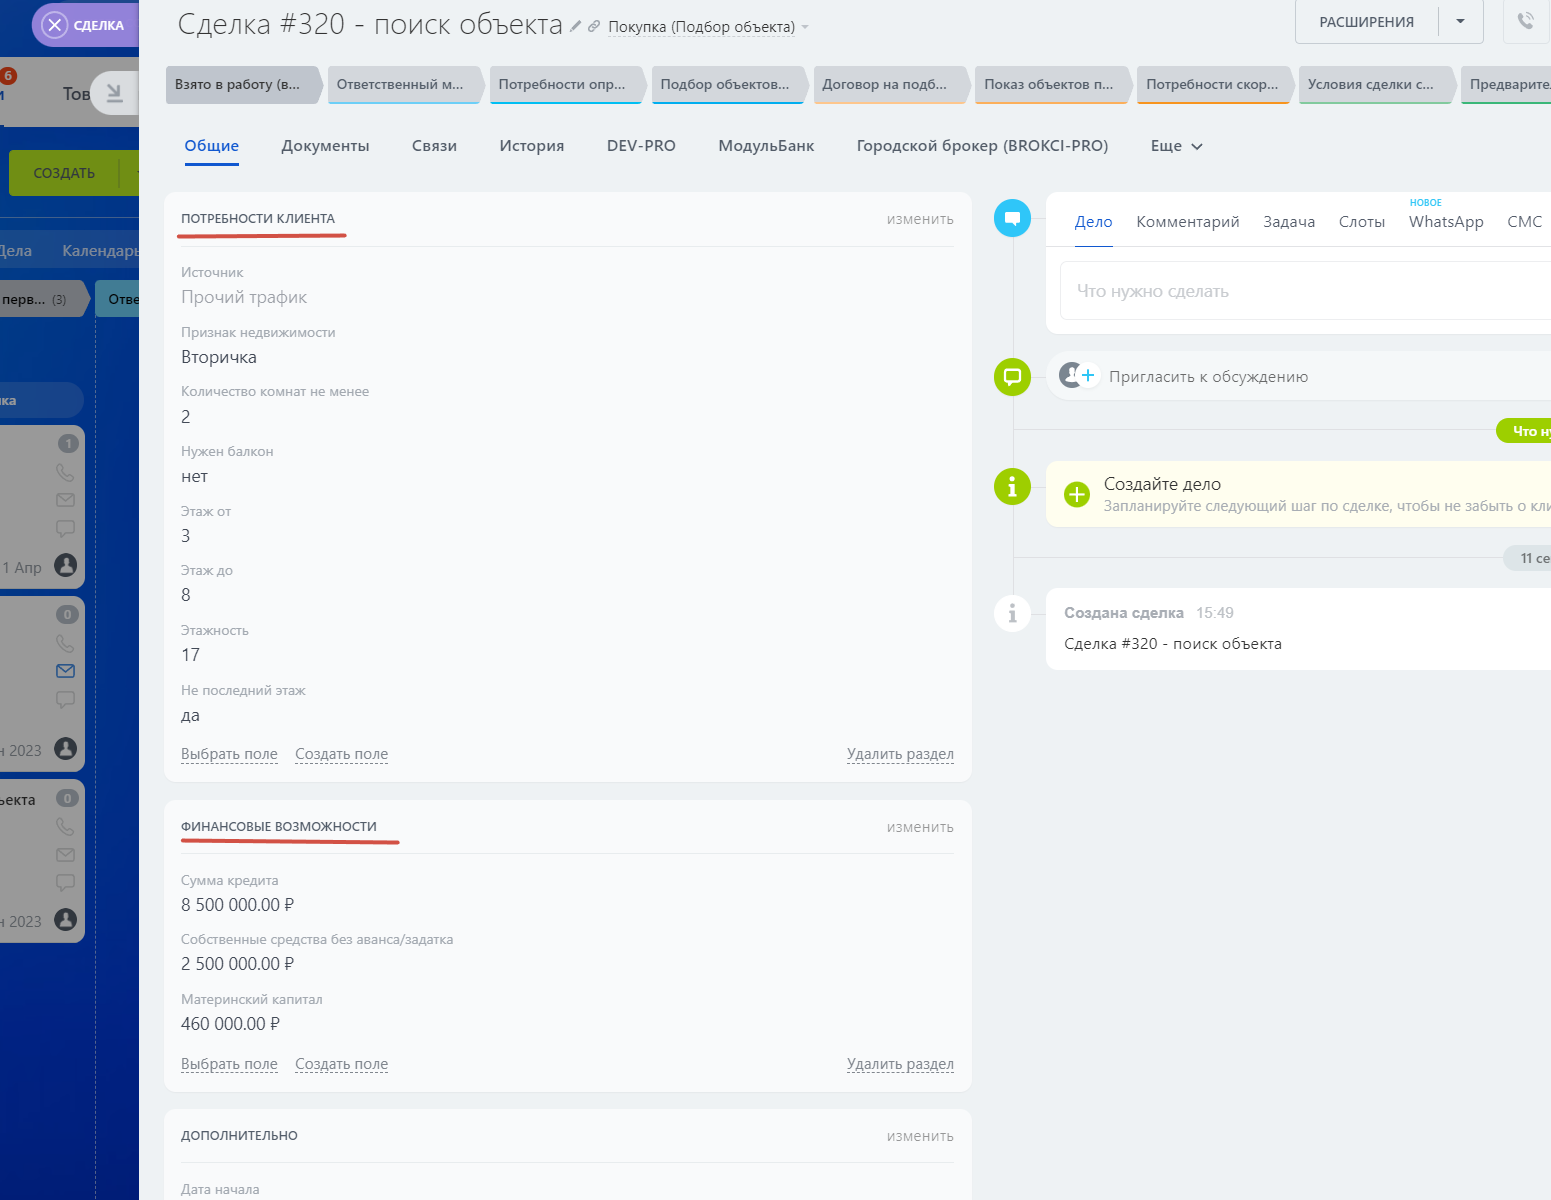Click изменить in the Финансовые возможности section
The width and height of the screenshot is (1551, 1200).
(919, 827)
